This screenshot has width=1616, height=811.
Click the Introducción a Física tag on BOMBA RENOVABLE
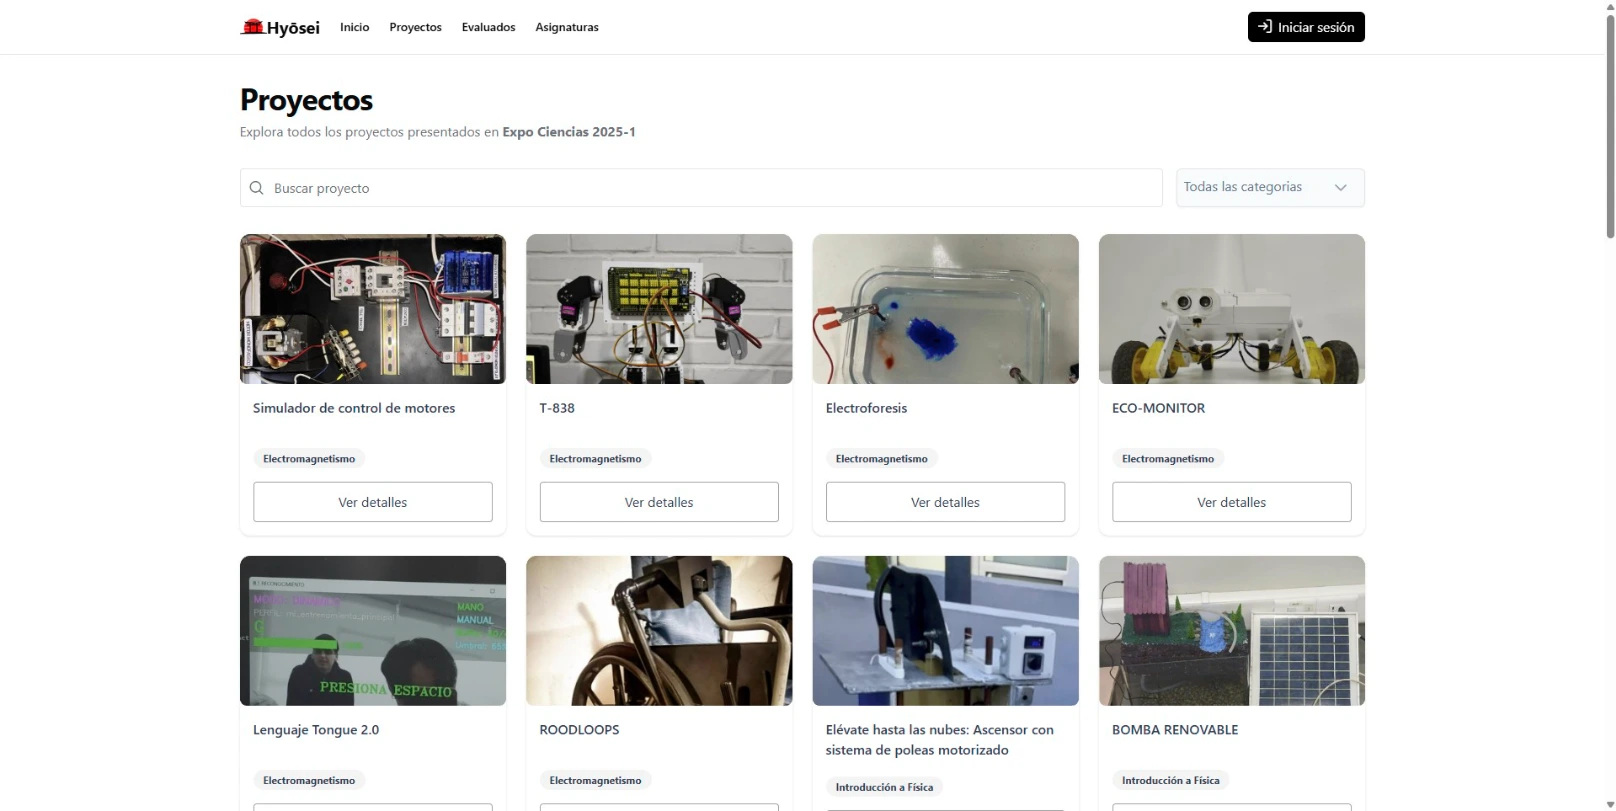[1171, 781]
